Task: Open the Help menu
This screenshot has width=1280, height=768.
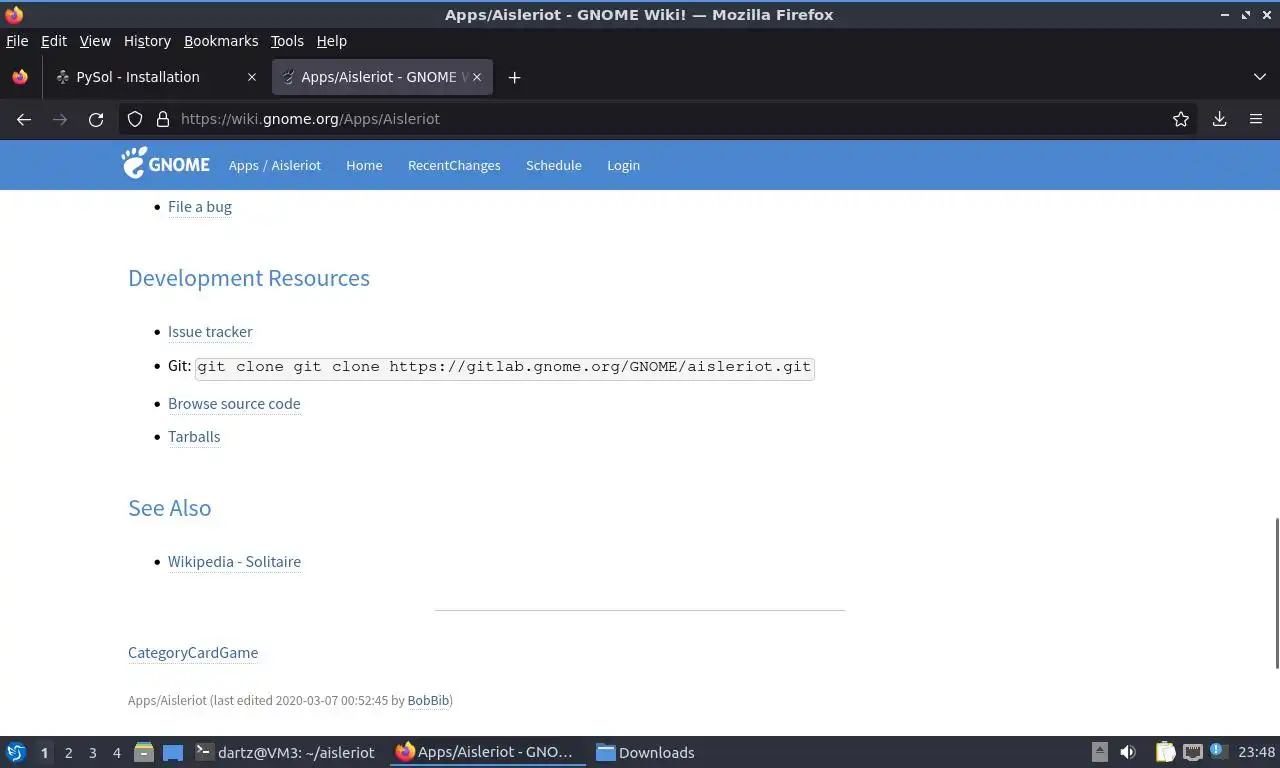Action: point(332,41)
